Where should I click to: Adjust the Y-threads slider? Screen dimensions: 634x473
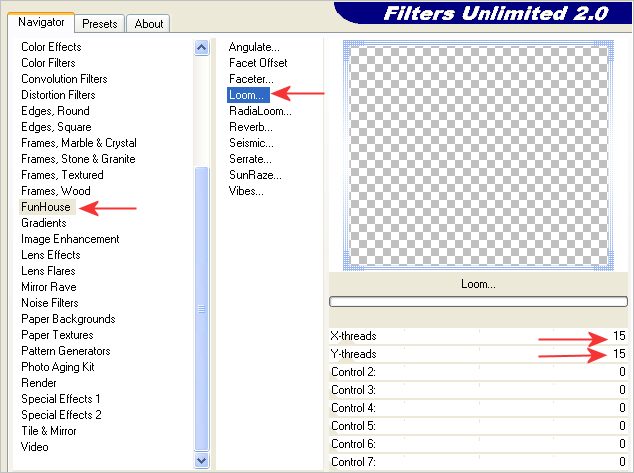[478, 354]
